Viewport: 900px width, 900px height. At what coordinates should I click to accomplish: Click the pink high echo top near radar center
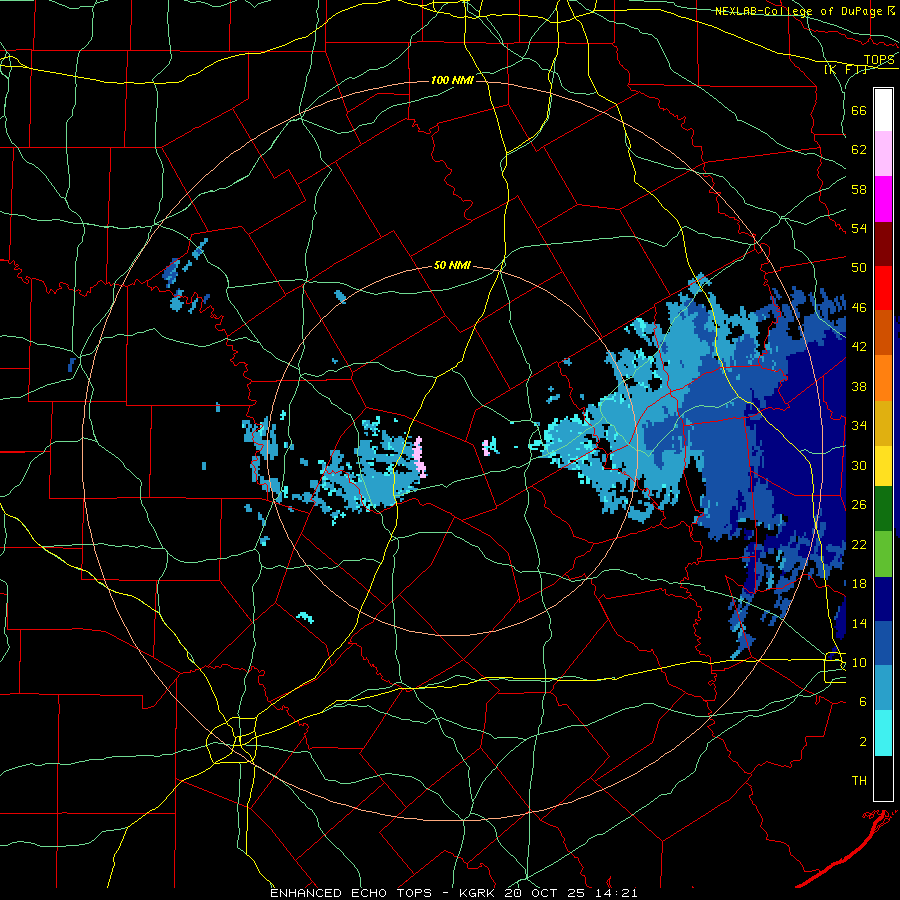[420, 457]
